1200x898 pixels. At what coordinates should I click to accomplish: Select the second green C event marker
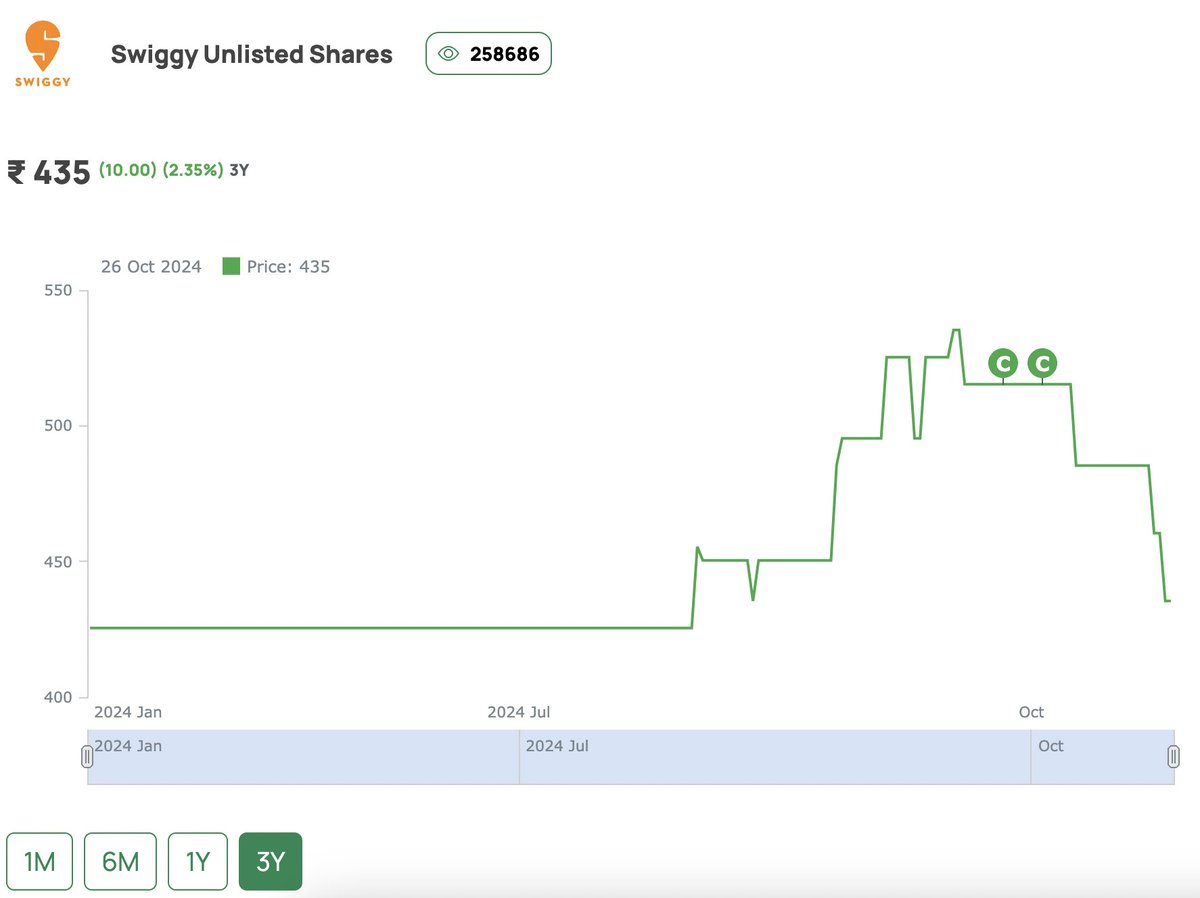click(1041, 364)
